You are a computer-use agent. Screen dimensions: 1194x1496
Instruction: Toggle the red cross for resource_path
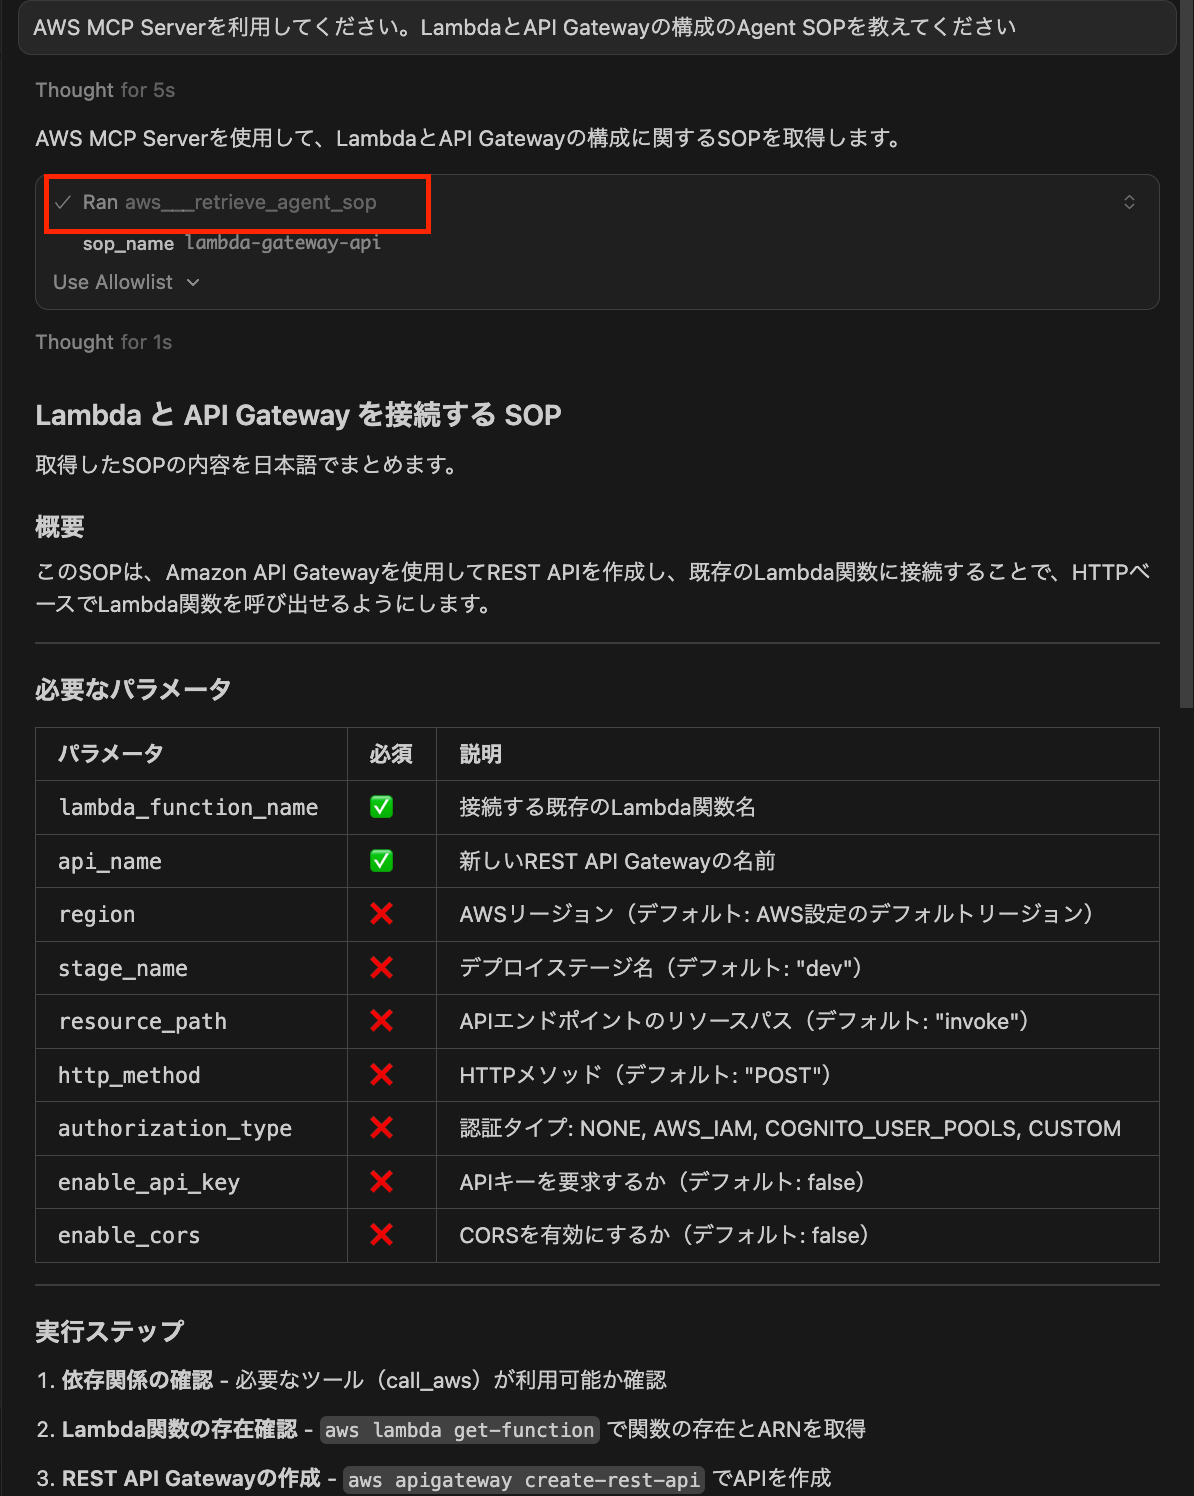(x=380, y=1021)
